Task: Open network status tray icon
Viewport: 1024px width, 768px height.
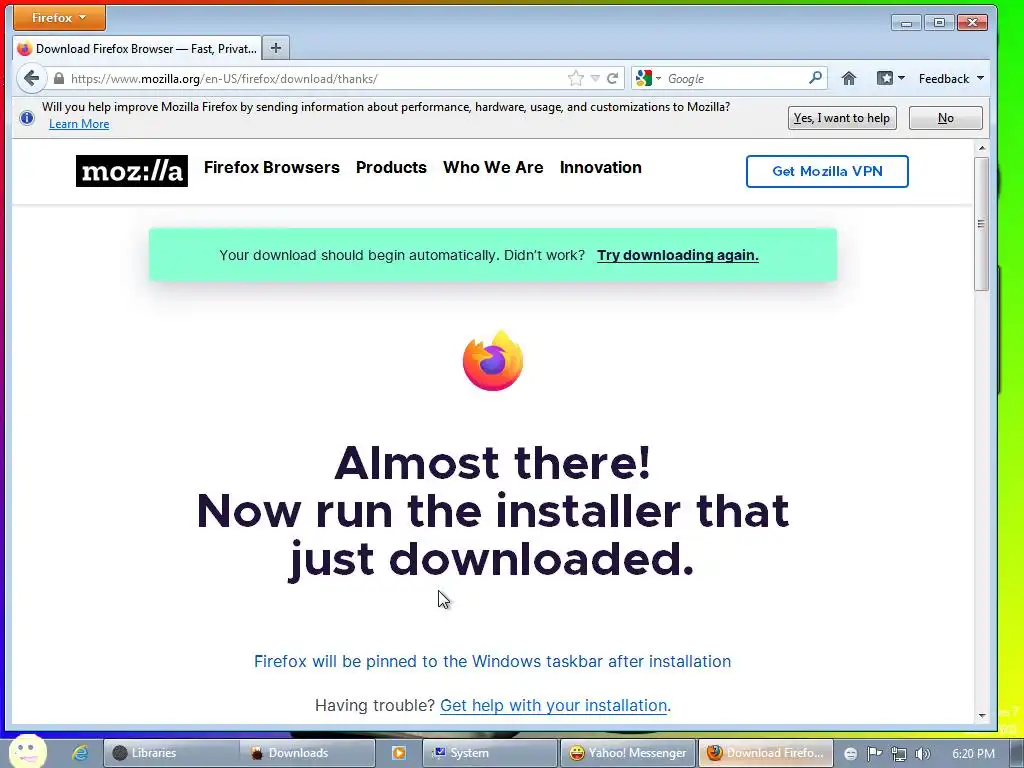Action: (899, 754)
